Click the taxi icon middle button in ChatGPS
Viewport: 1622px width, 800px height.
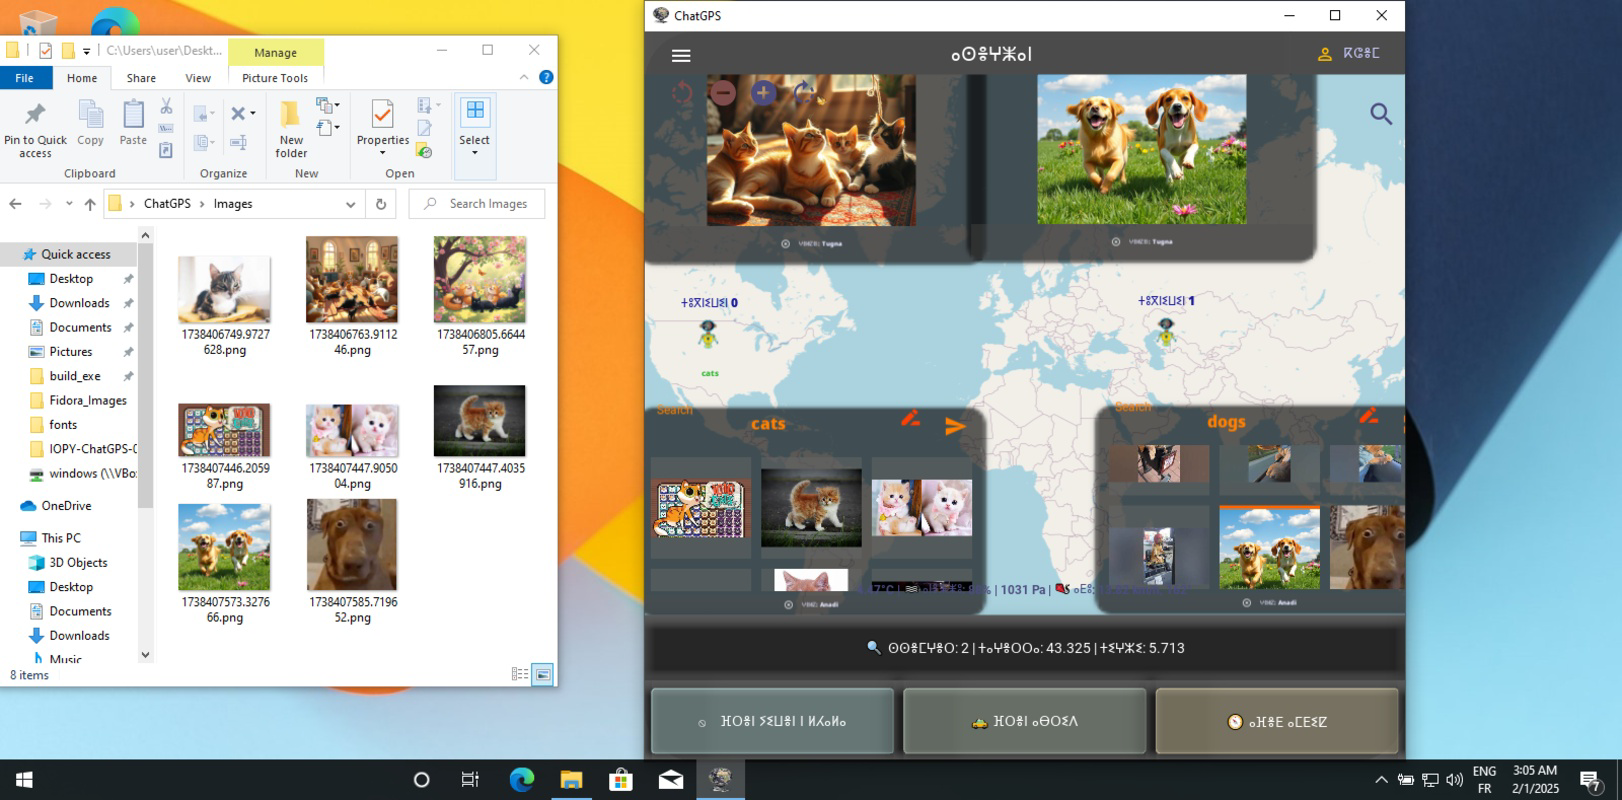click(1024, 721)
